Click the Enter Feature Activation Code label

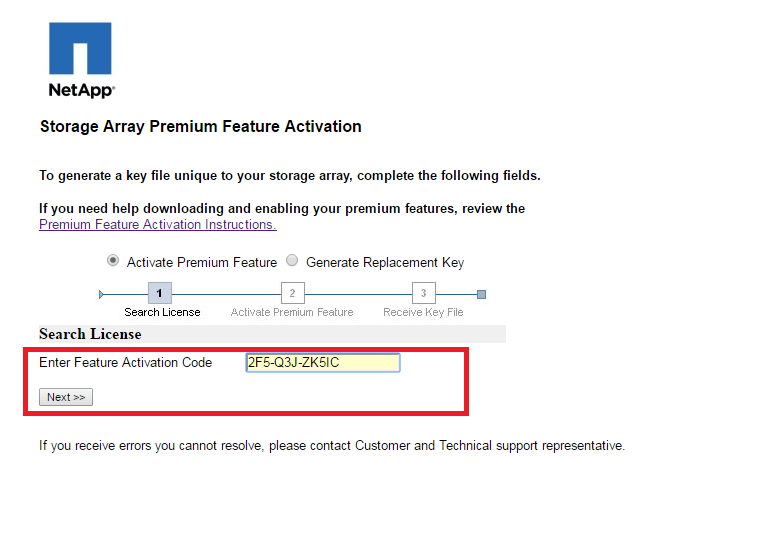126,363
